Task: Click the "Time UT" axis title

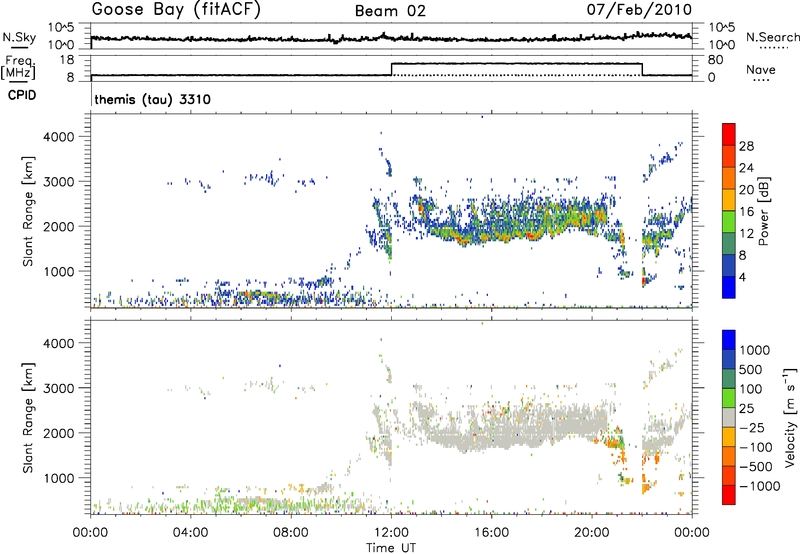Action: point(391,548)
